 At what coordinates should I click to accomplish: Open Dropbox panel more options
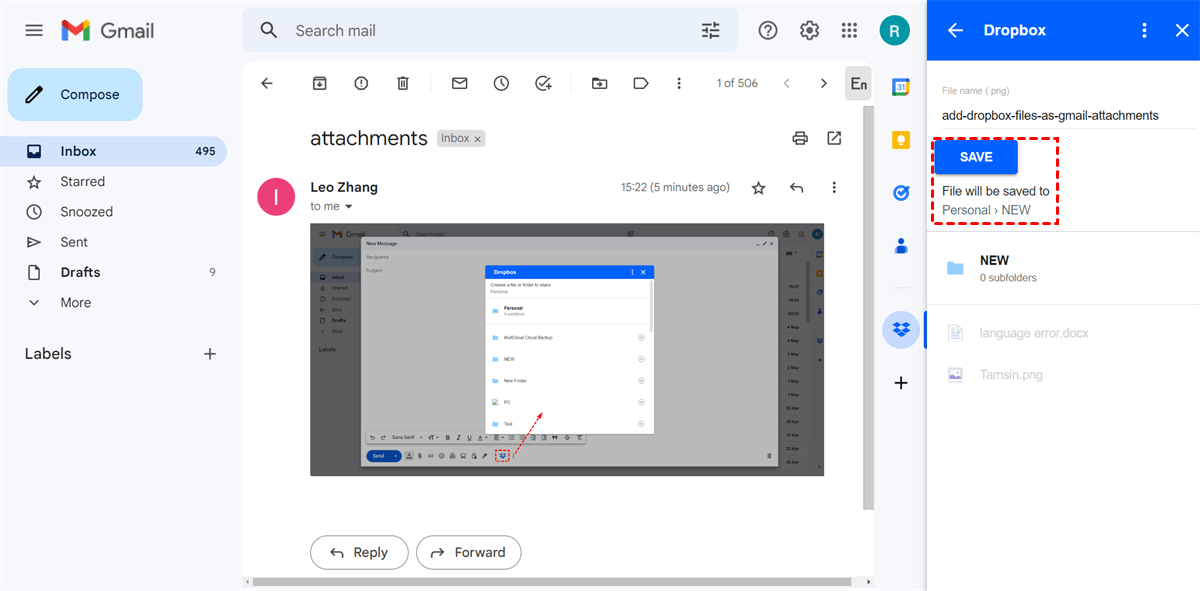[x=1145, y=30]
